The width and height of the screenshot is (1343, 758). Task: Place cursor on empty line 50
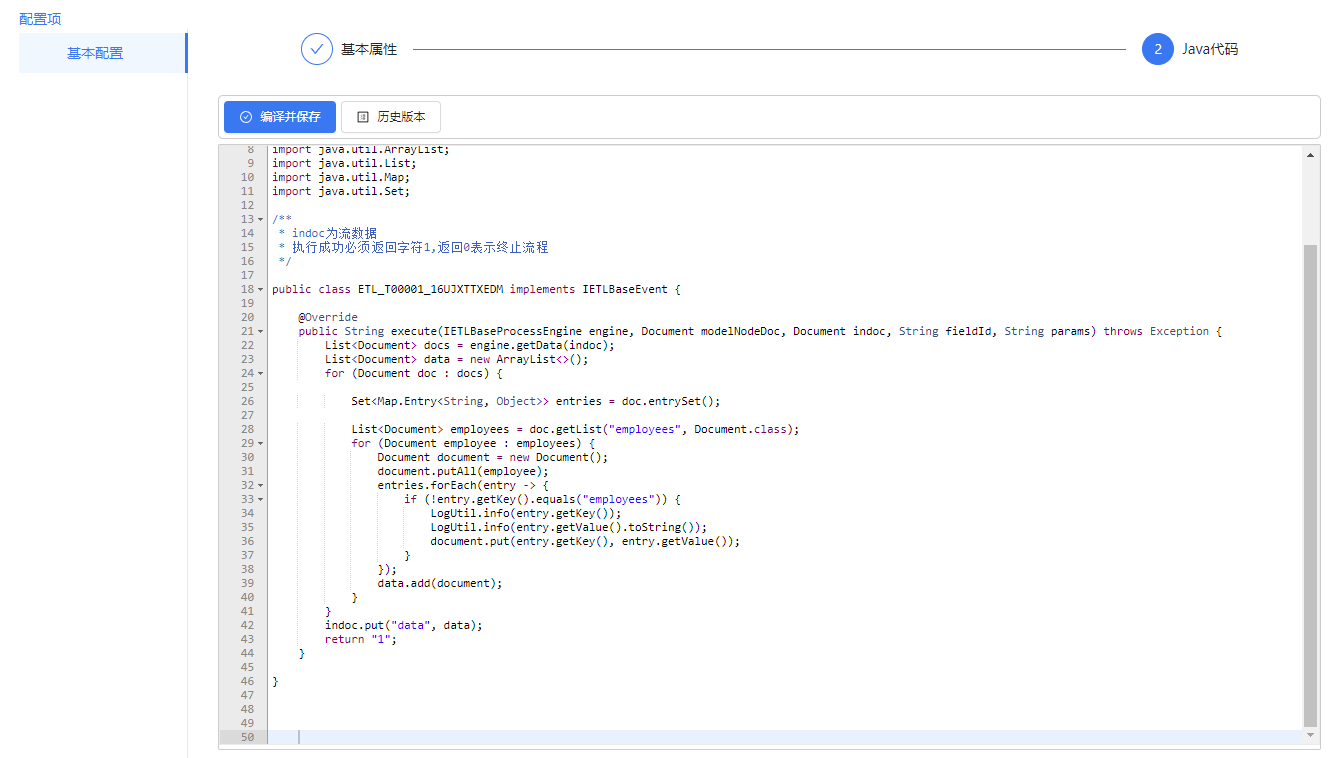[785, 737]
